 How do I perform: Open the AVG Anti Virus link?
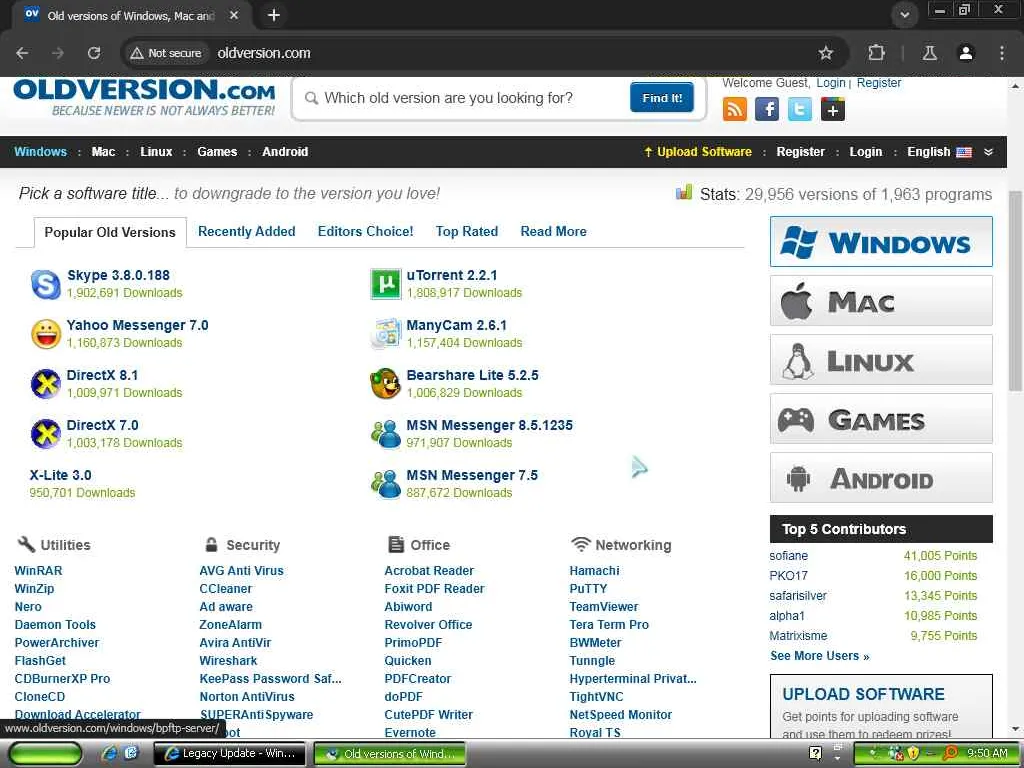pos(241,571)
